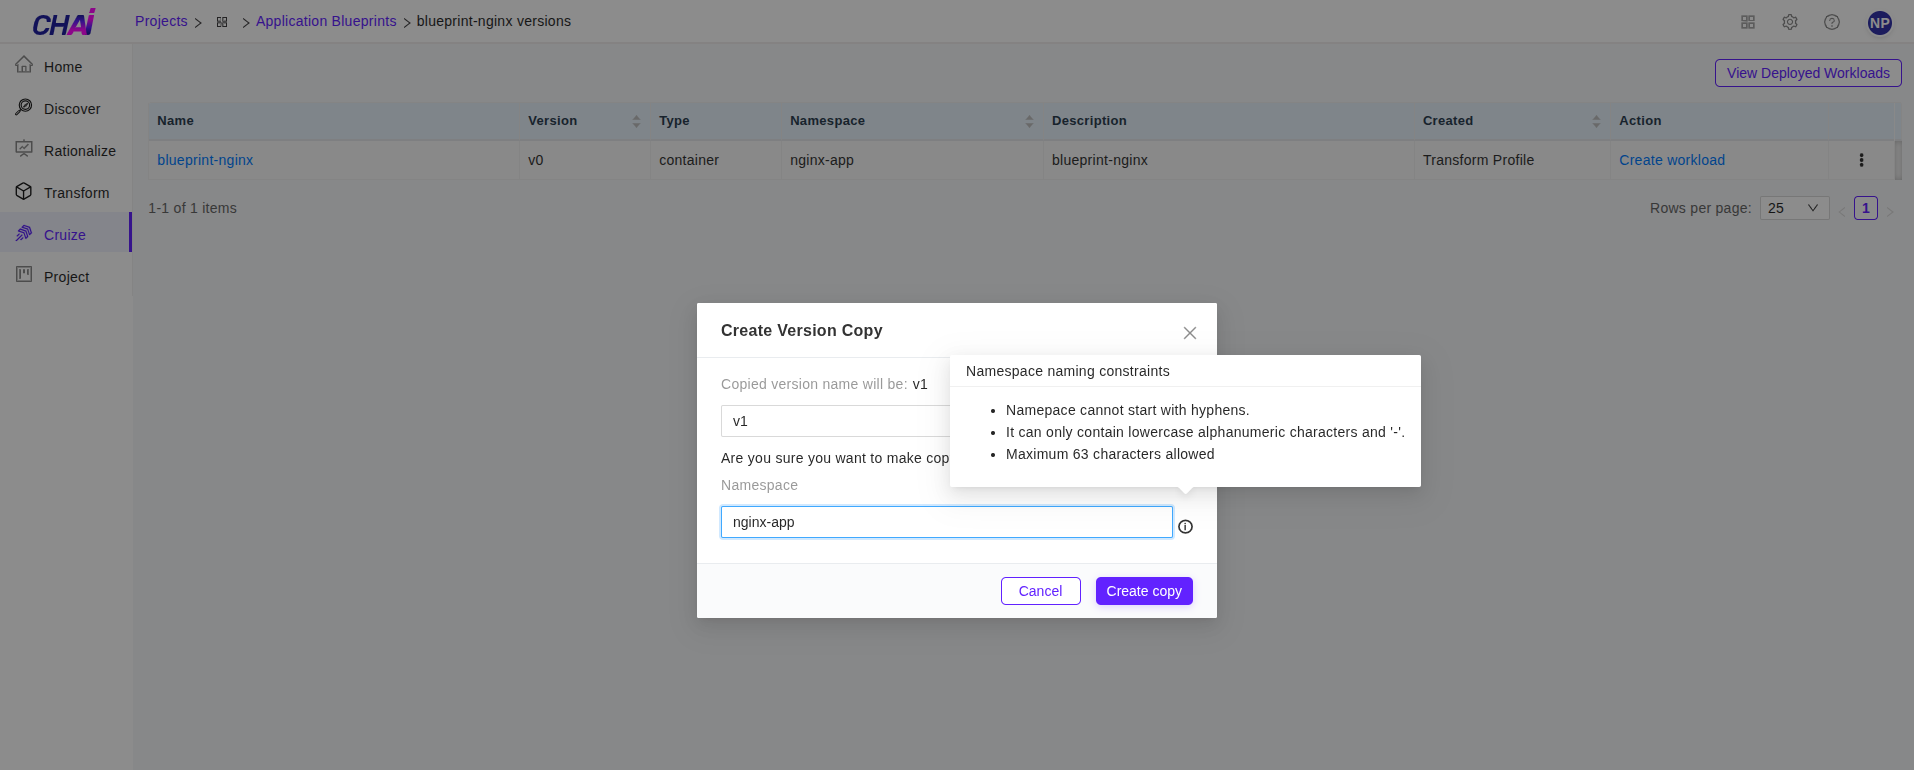Sort table by Created column
This screenshot has height=770, width=1914.
point(1596,121)
